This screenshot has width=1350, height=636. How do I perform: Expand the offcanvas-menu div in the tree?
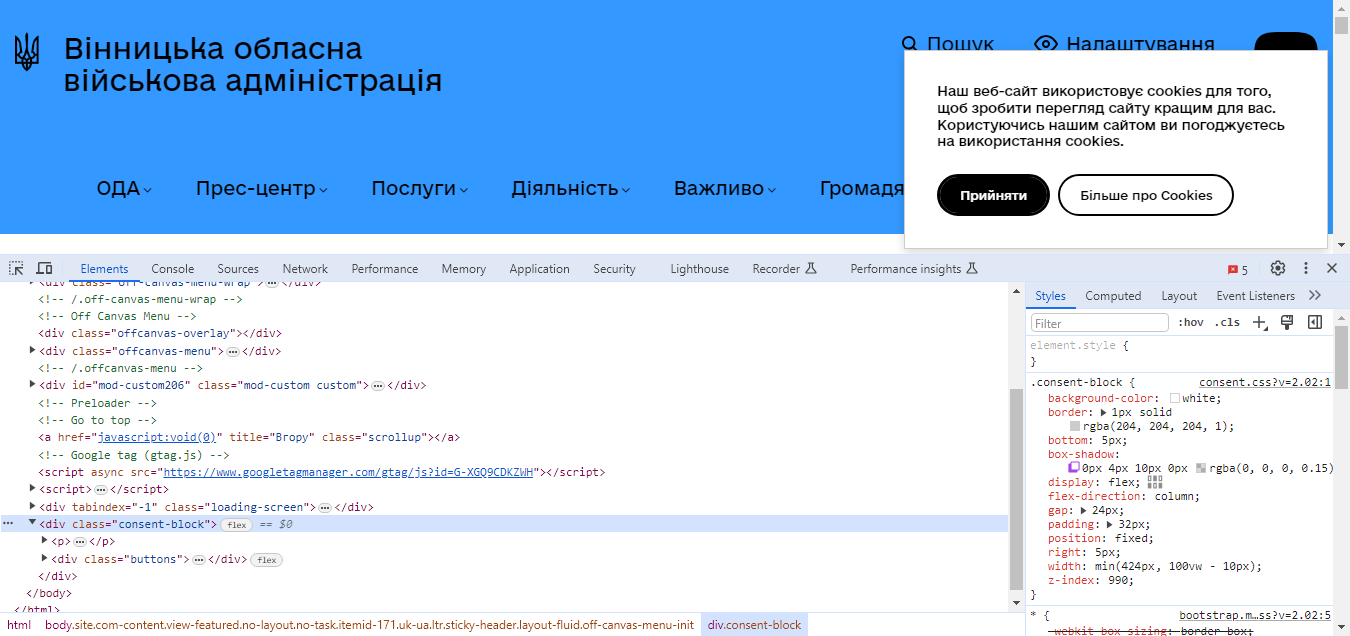[x=32, y=350]
